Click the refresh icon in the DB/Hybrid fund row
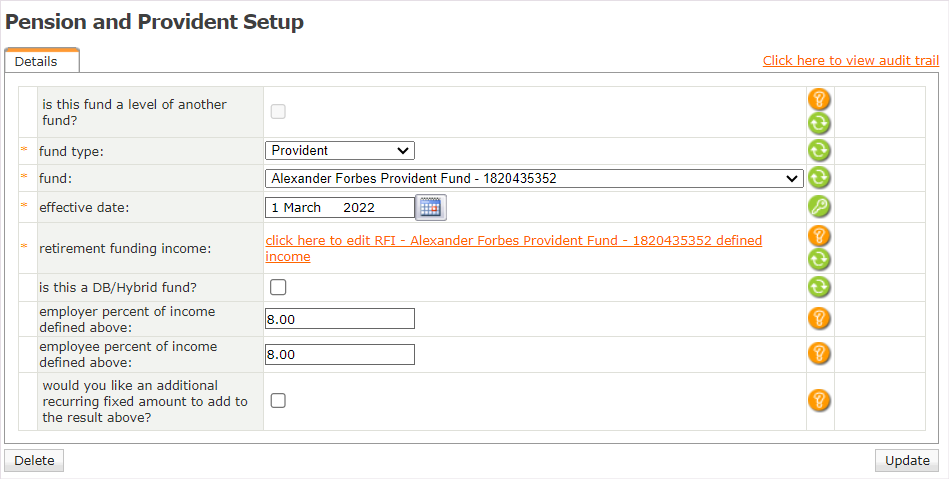 click(x=819, y=287)
